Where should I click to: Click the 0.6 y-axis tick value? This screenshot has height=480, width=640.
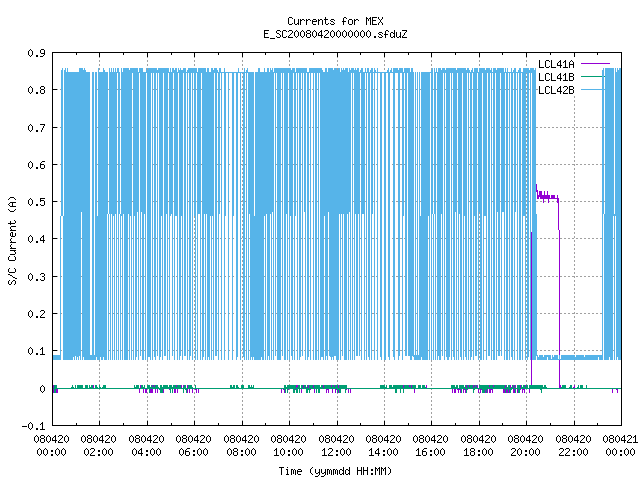37,165
